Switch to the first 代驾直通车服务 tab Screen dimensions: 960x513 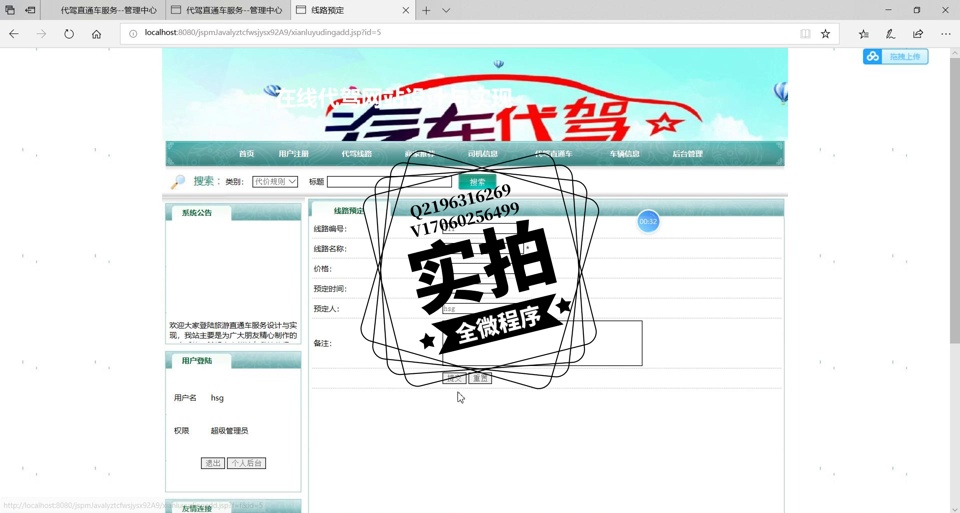coord(100,10)
